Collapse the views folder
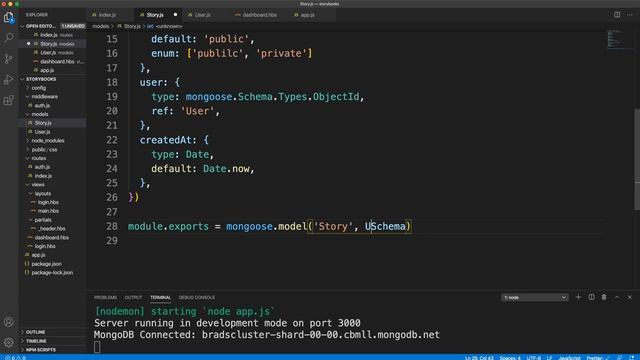The image size is (640, 360). (x=38, y=184)
